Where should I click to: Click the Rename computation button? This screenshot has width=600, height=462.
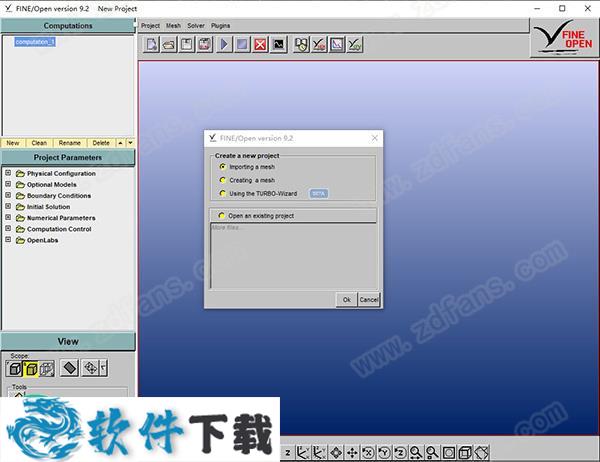click(70, 143)
